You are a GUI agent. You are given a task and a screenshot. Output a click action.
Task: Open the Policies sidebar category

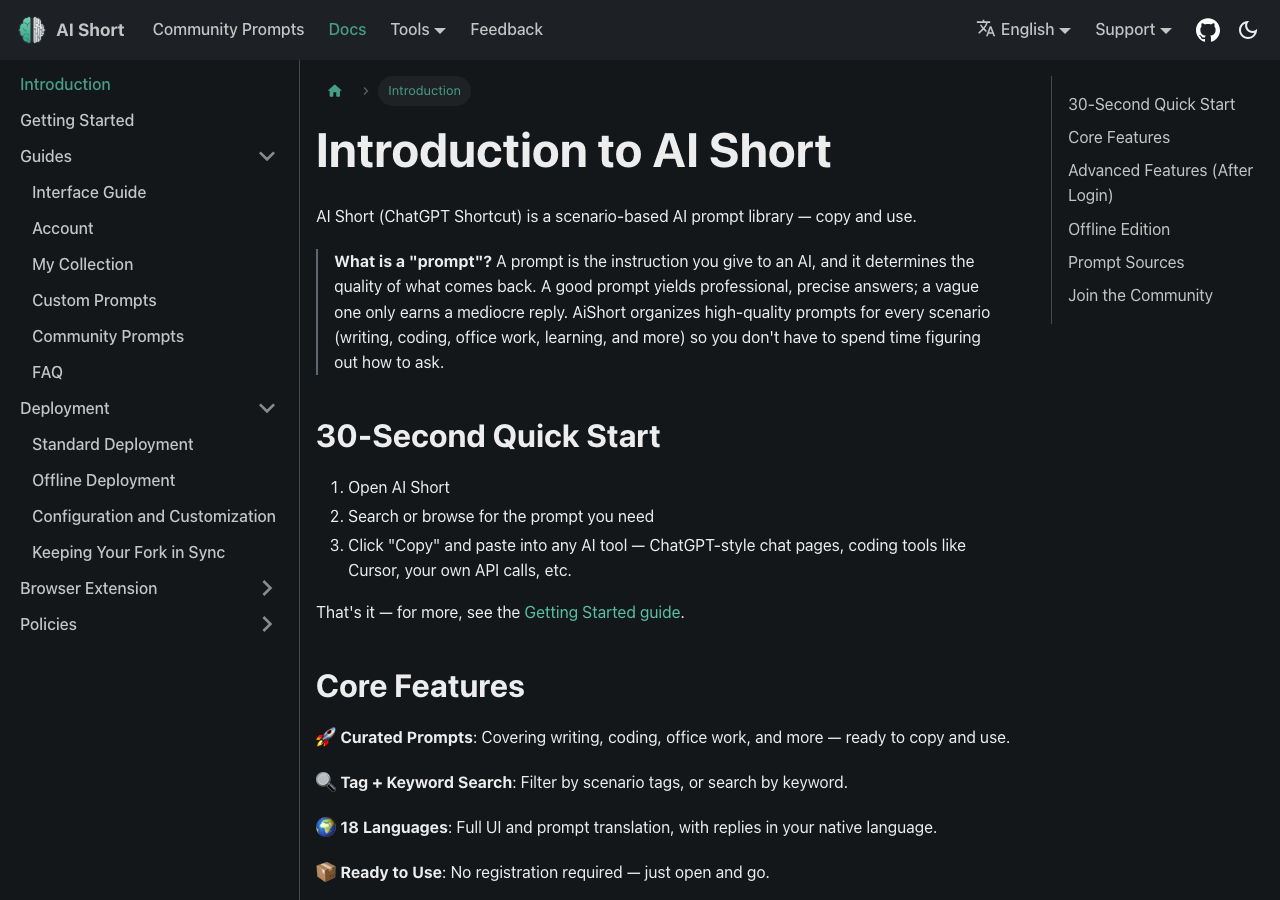(x=48, y=624)
